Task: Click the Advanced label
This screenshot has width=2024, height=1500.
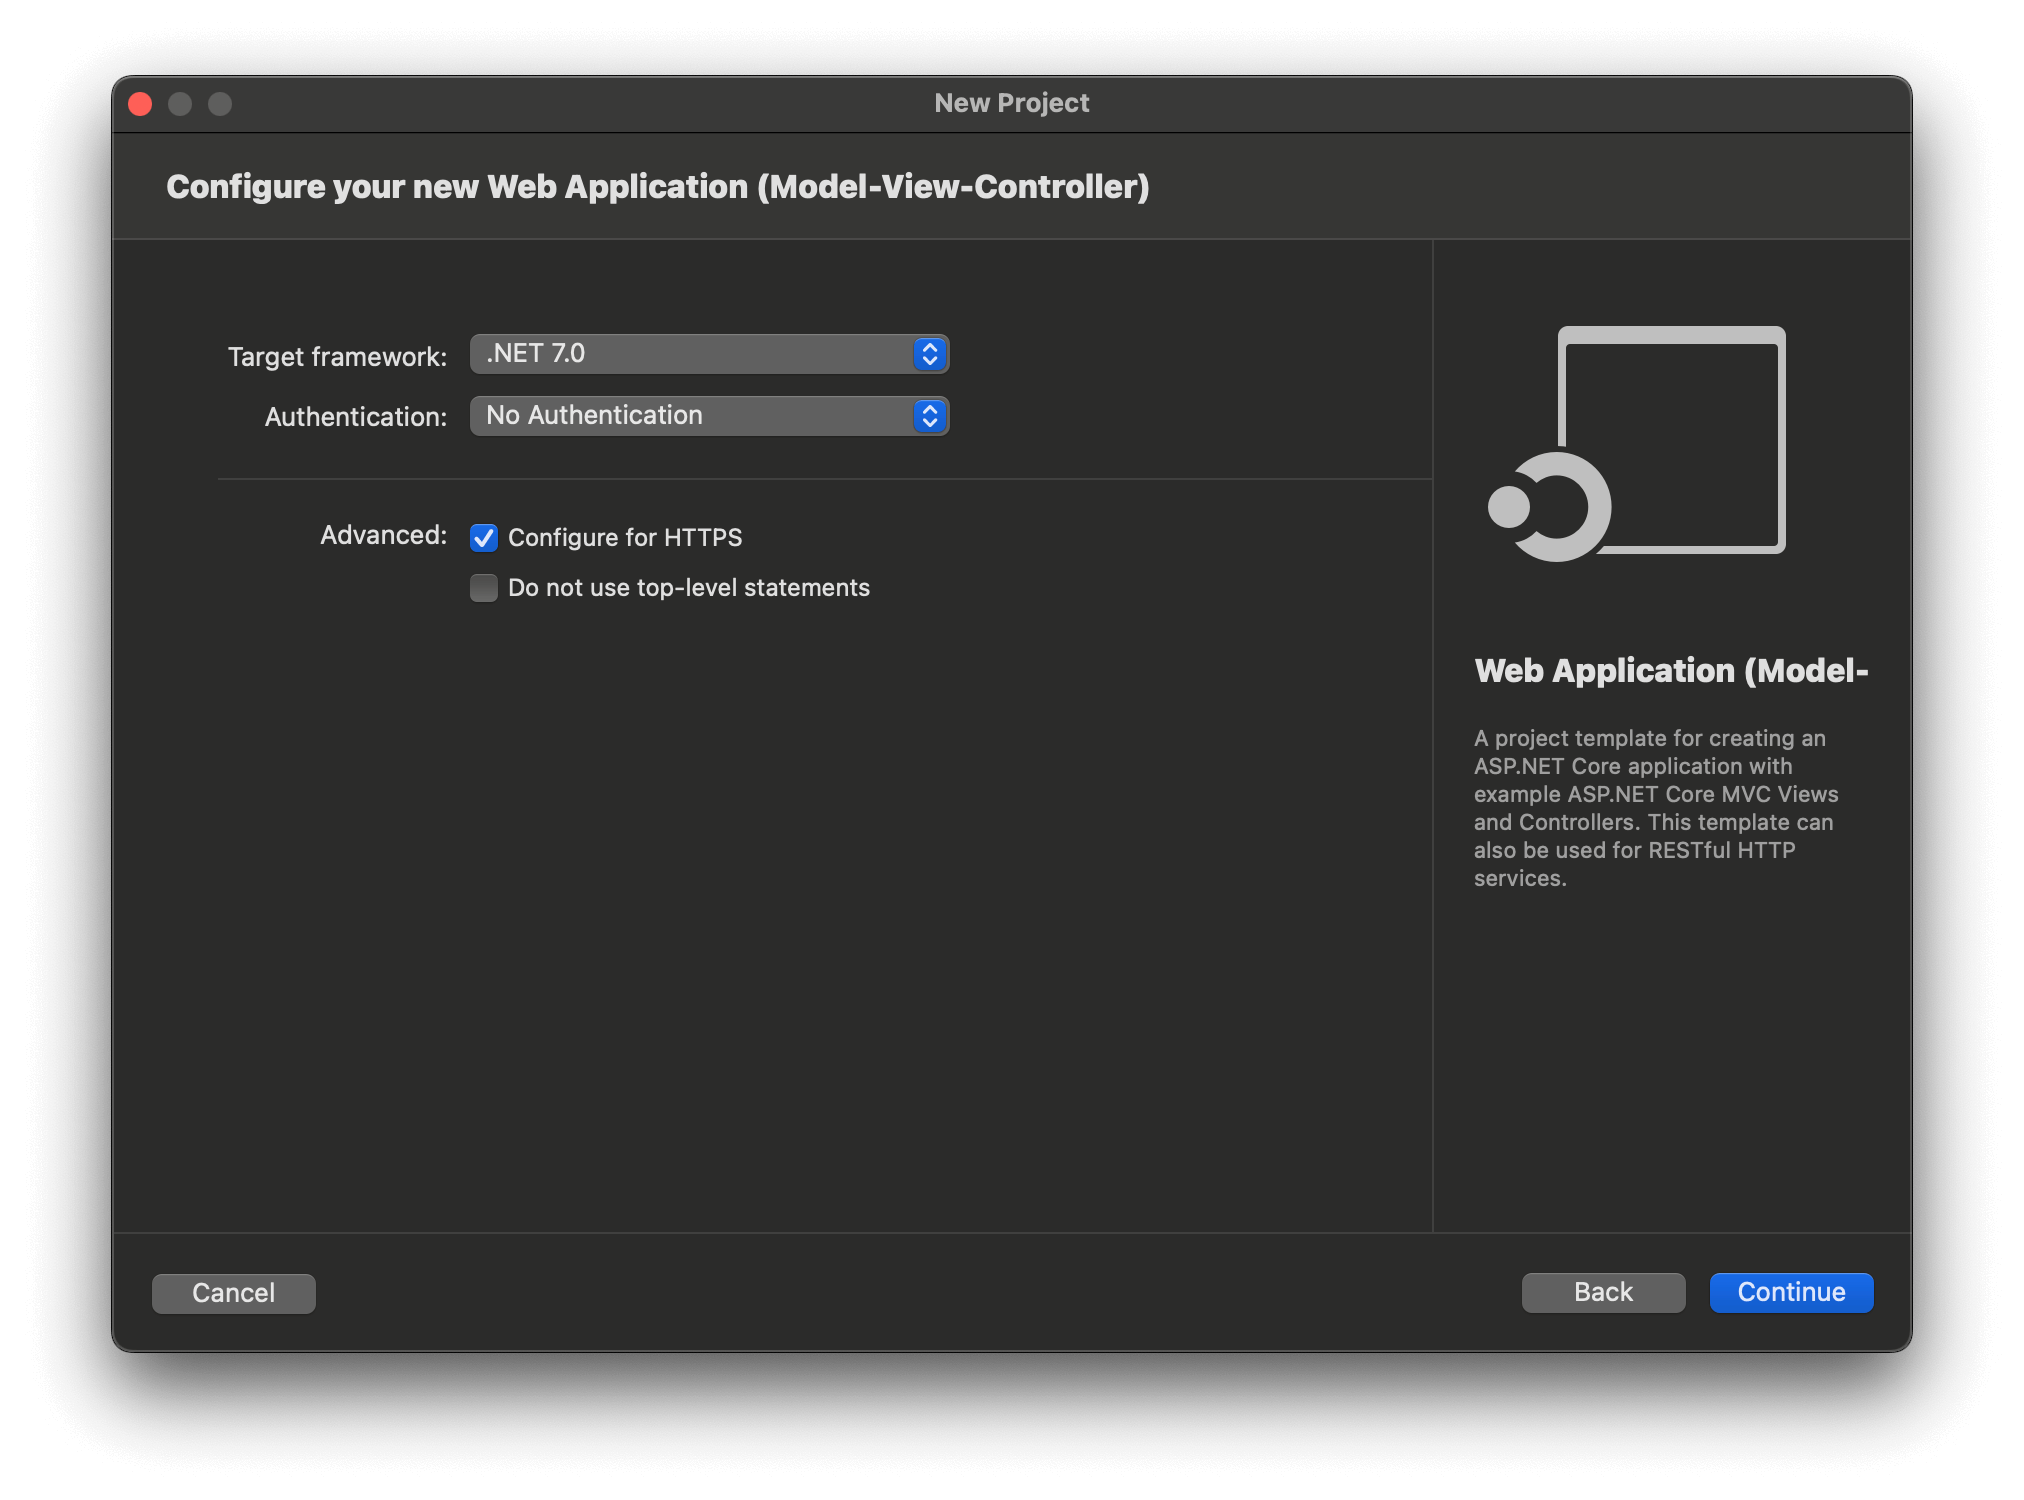Action: point(384,535)
